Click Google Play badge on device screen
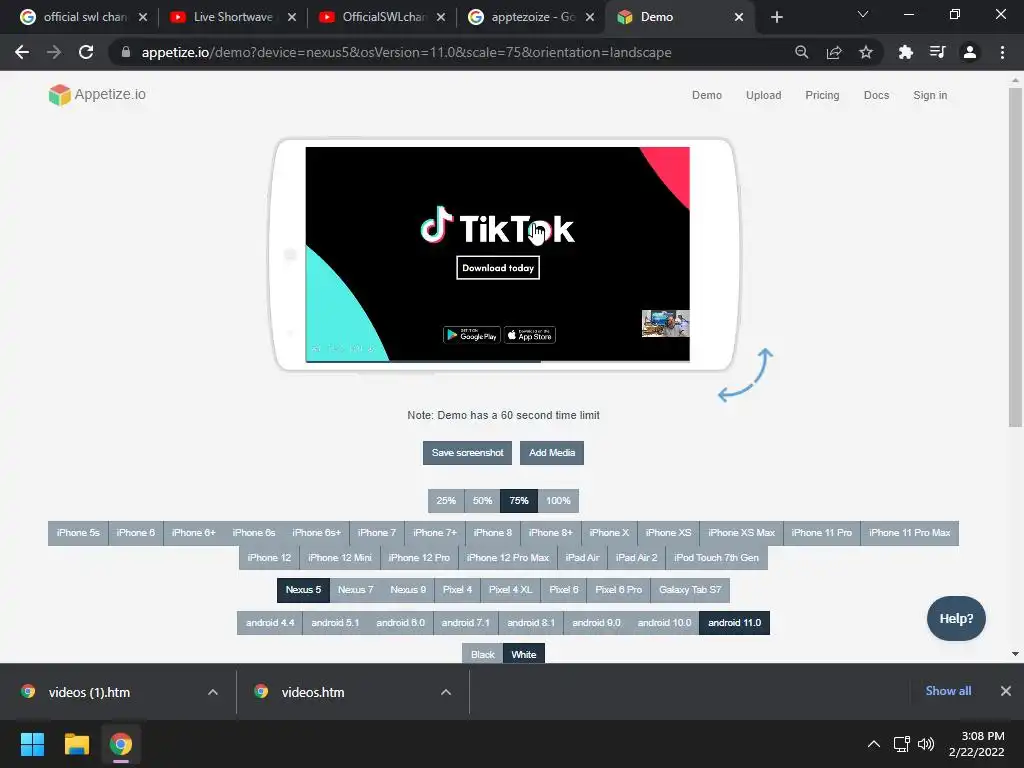1024x768 pixels. pos(472,335)
